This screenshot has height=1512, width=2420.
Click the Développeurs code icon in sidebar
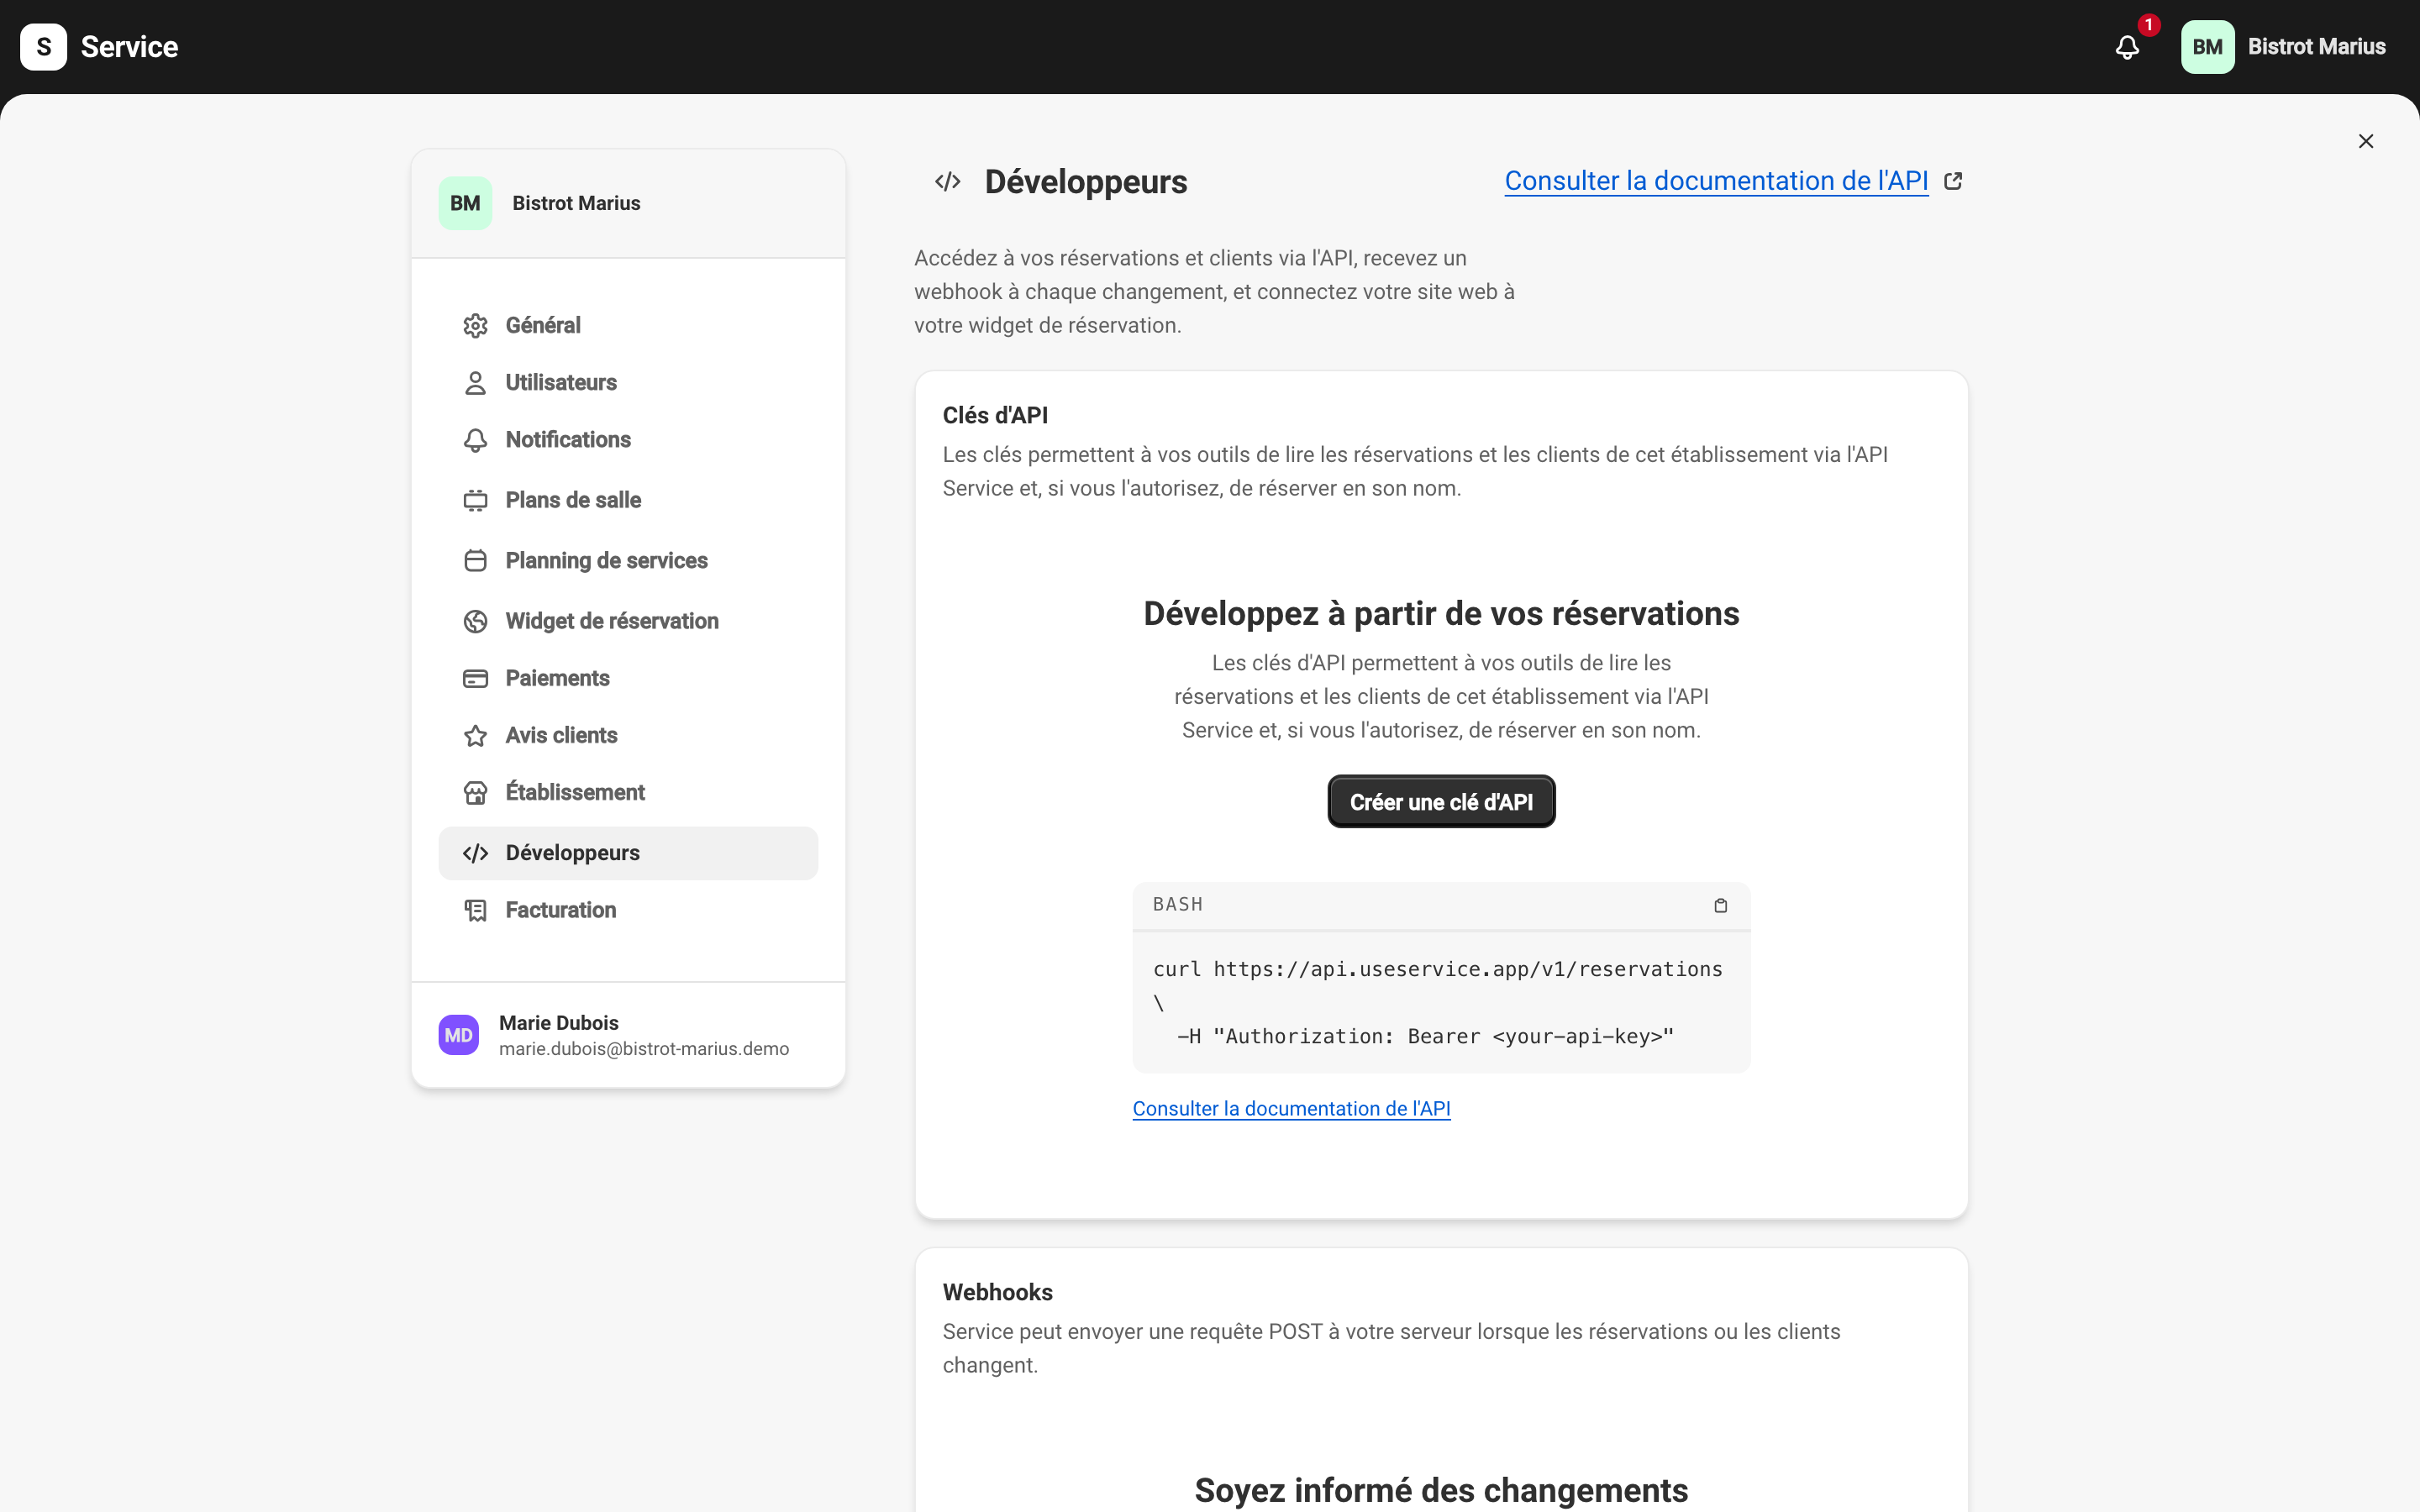(475, 853)
